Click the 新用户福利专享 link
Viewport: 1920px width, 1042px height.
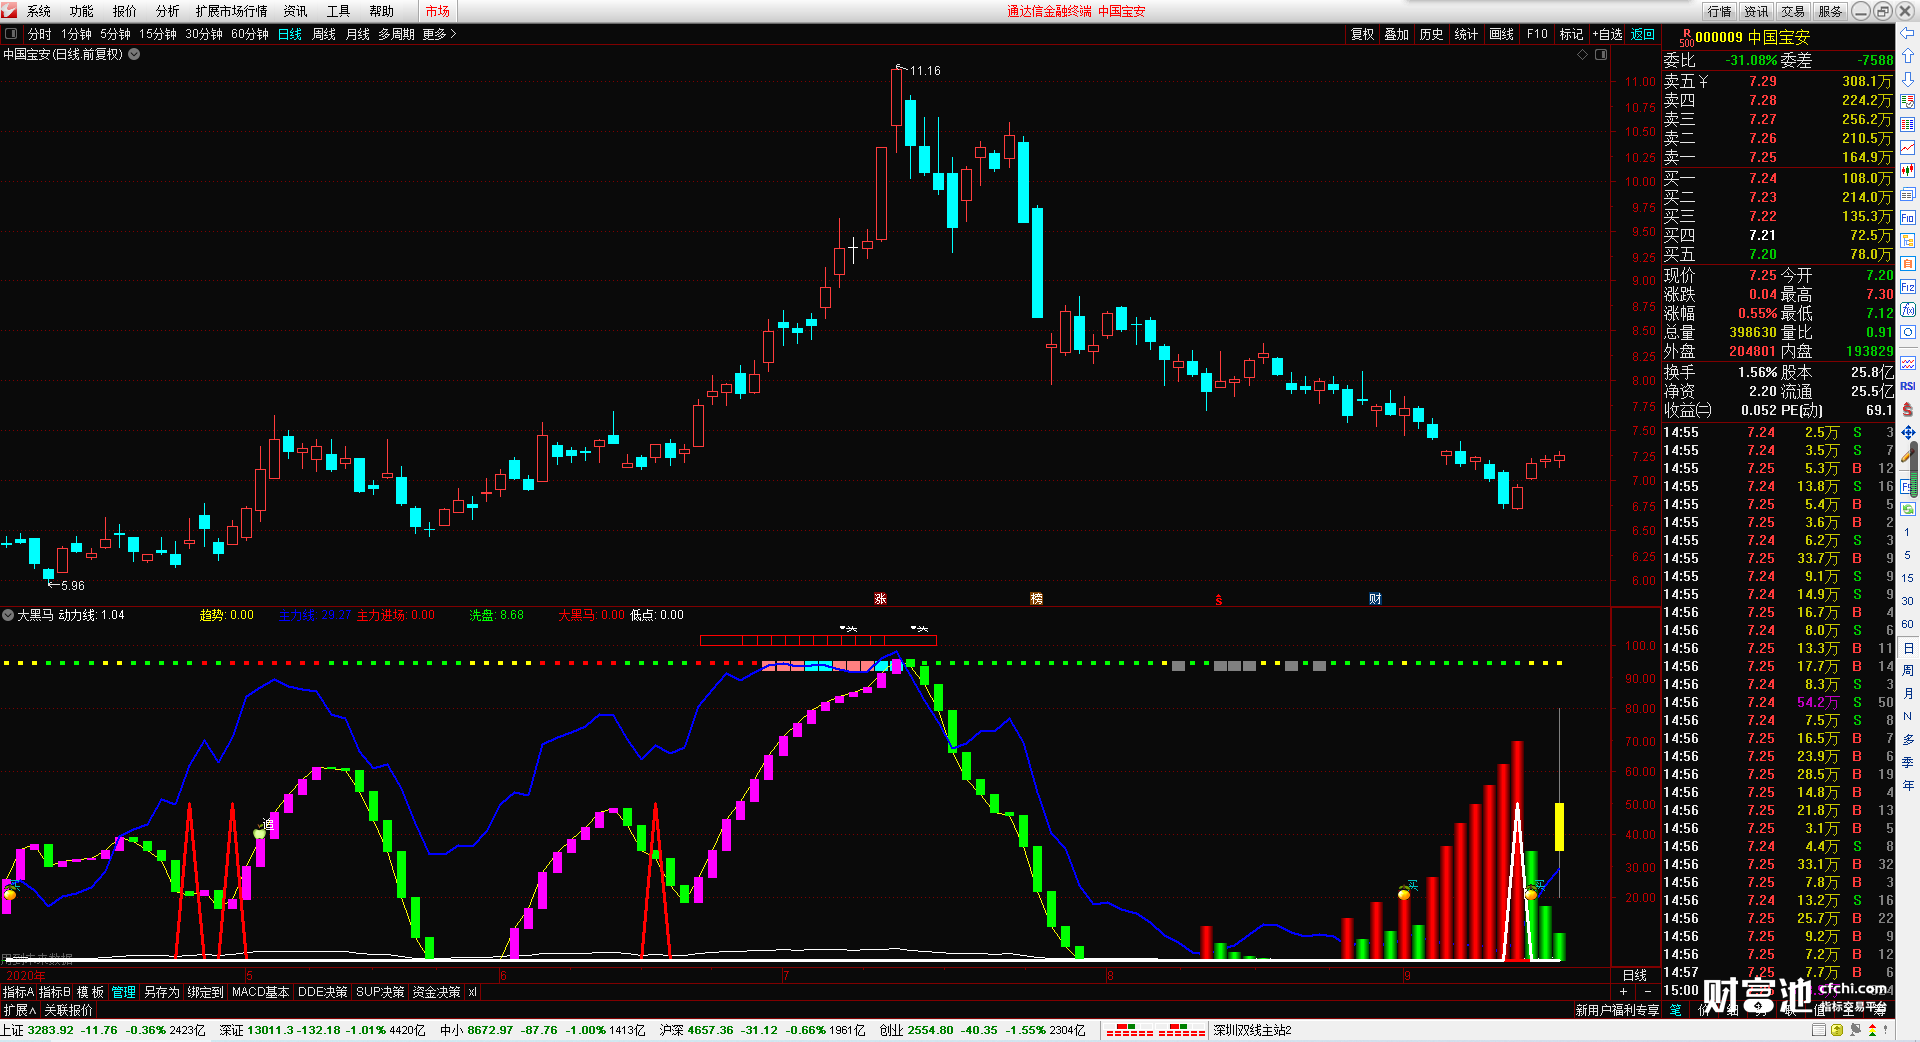pyautogui.click(x=1617, y=1010)
